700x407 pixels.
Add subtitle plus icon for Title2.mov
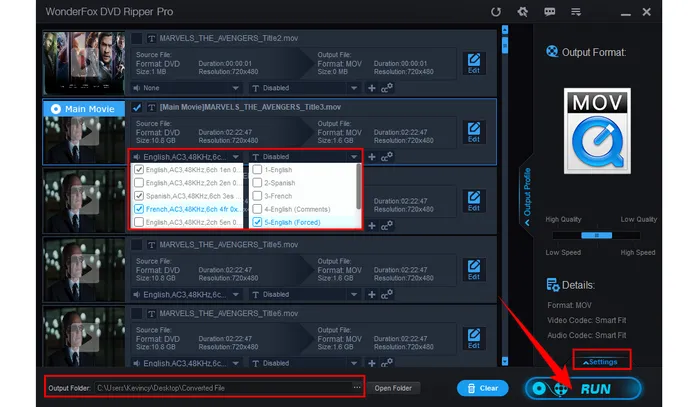tap(371, 88)
